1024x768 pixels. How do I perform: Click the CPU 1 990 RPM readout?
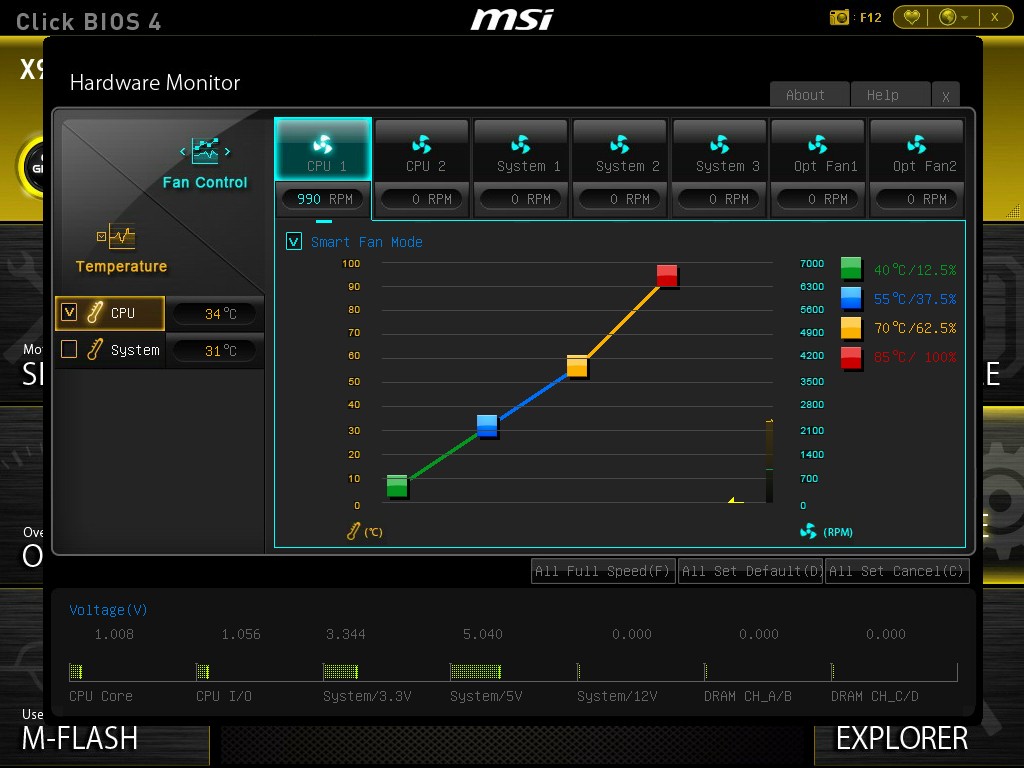[323, 199]
